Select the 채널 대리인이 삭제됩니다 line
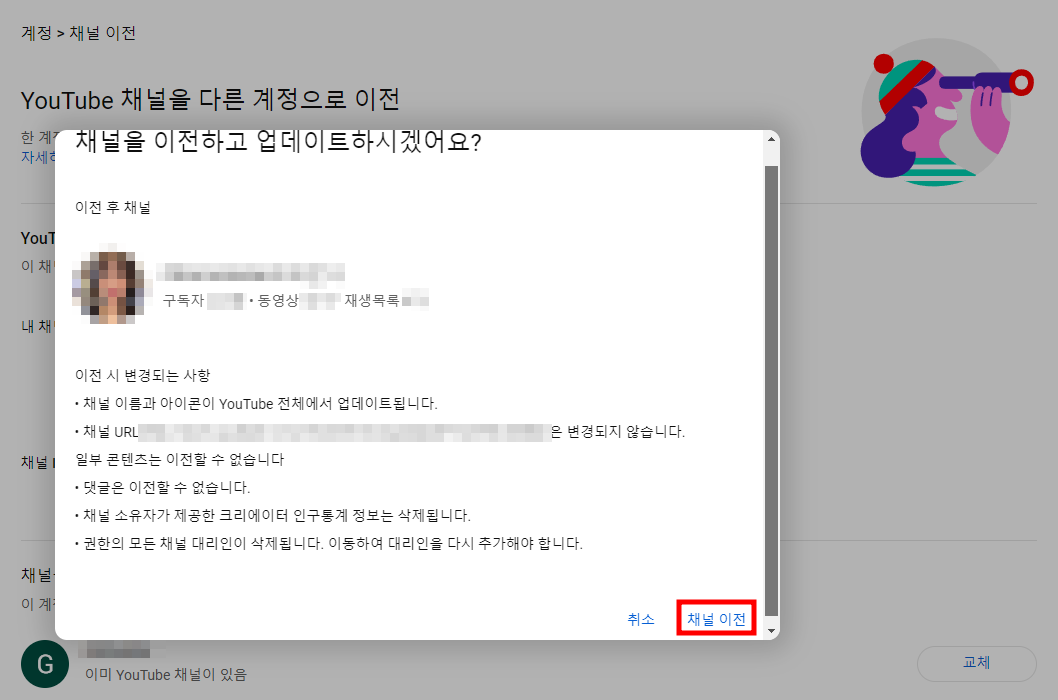This screenshot has width=1058, height=700. click(x=329, y=543)
